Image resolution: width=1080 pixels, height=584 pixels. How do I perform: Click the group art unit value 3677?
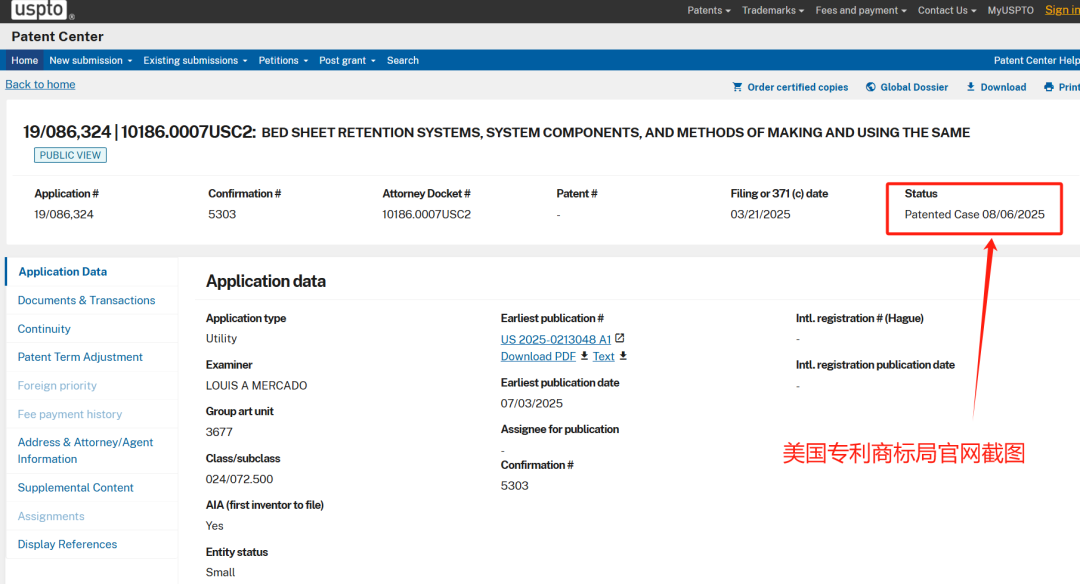pos(219,432)
